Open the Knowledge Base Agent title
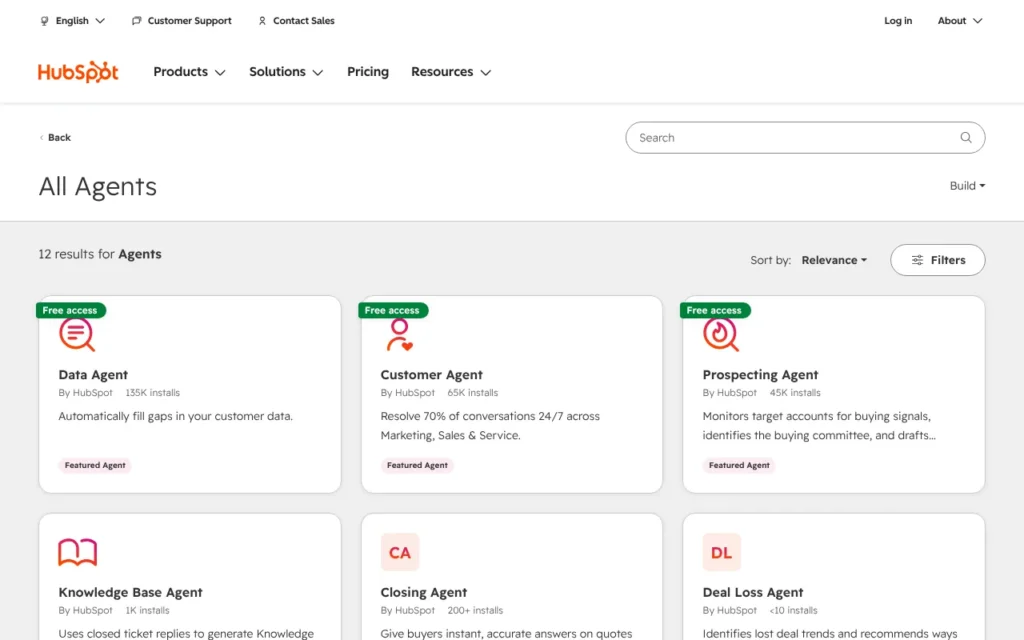 click(x=131, y=592)
